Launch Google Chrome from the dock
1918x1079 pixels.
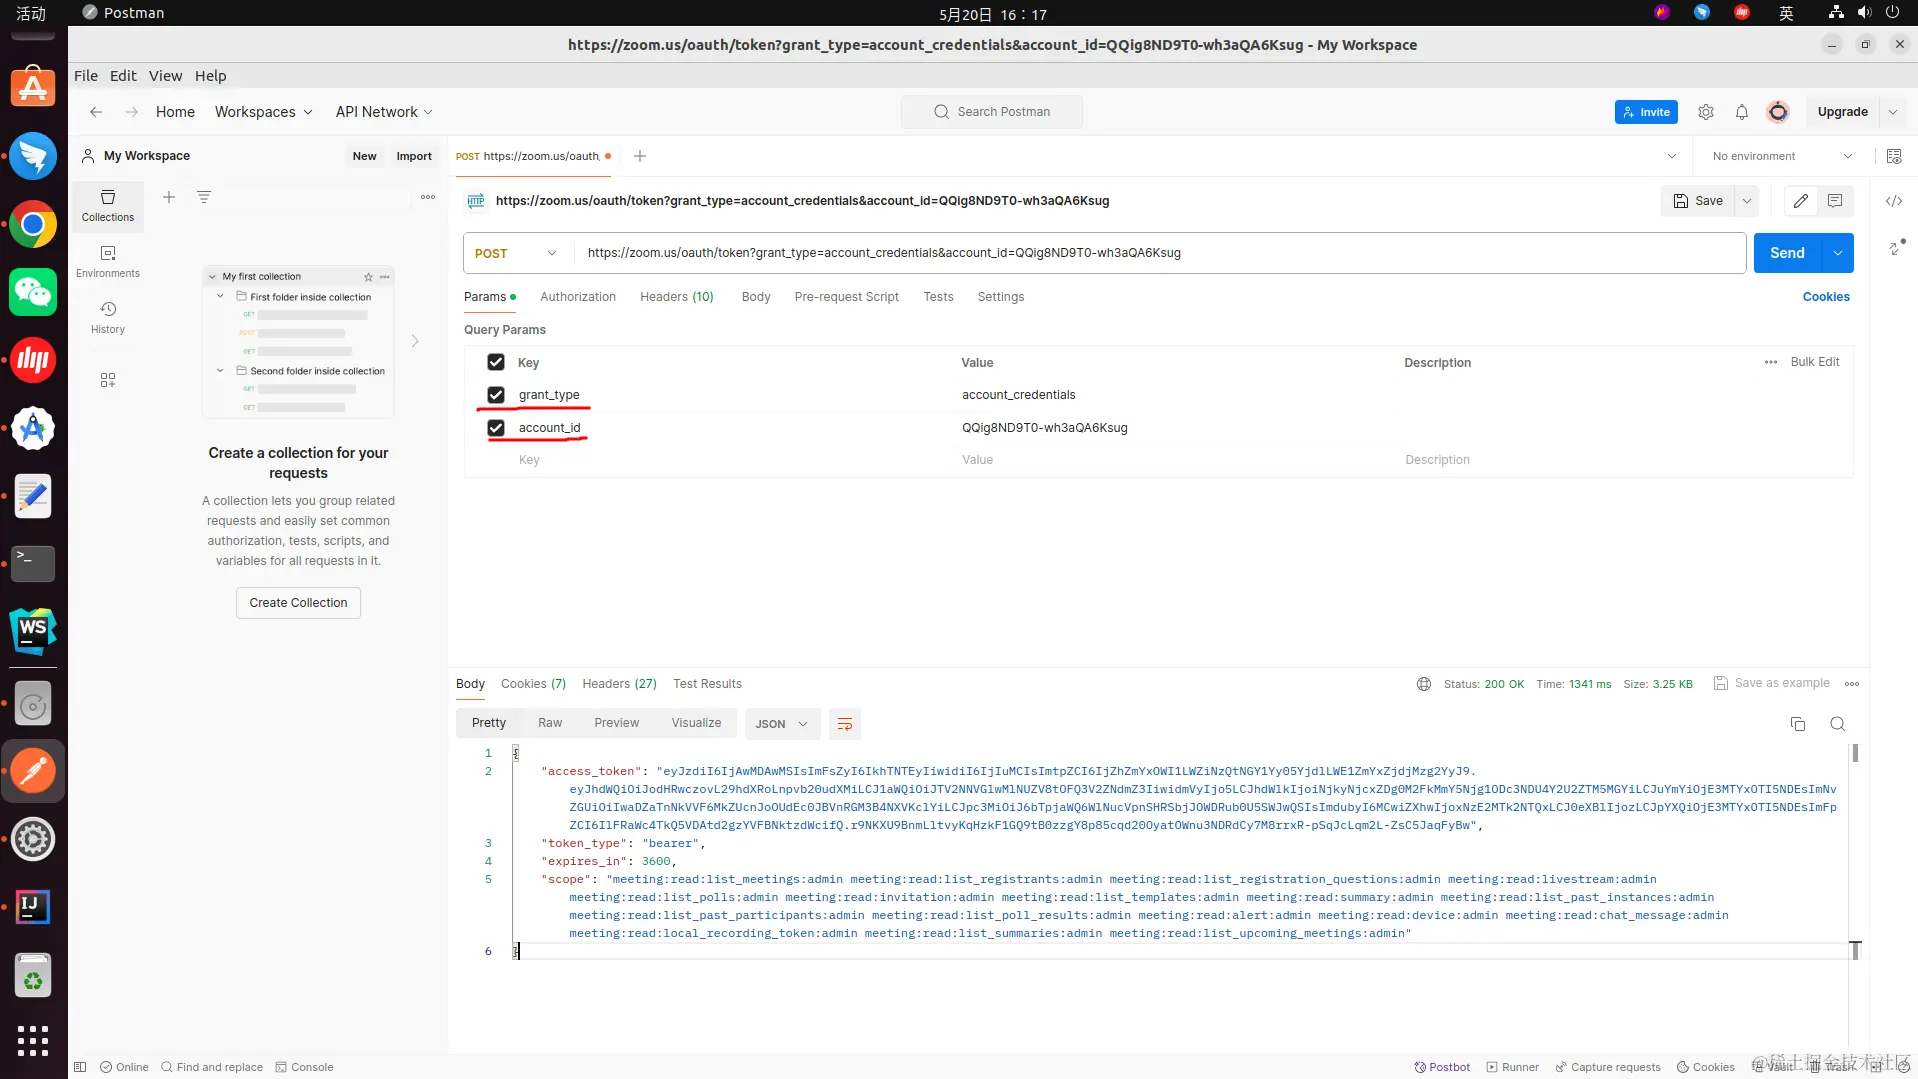33,224
